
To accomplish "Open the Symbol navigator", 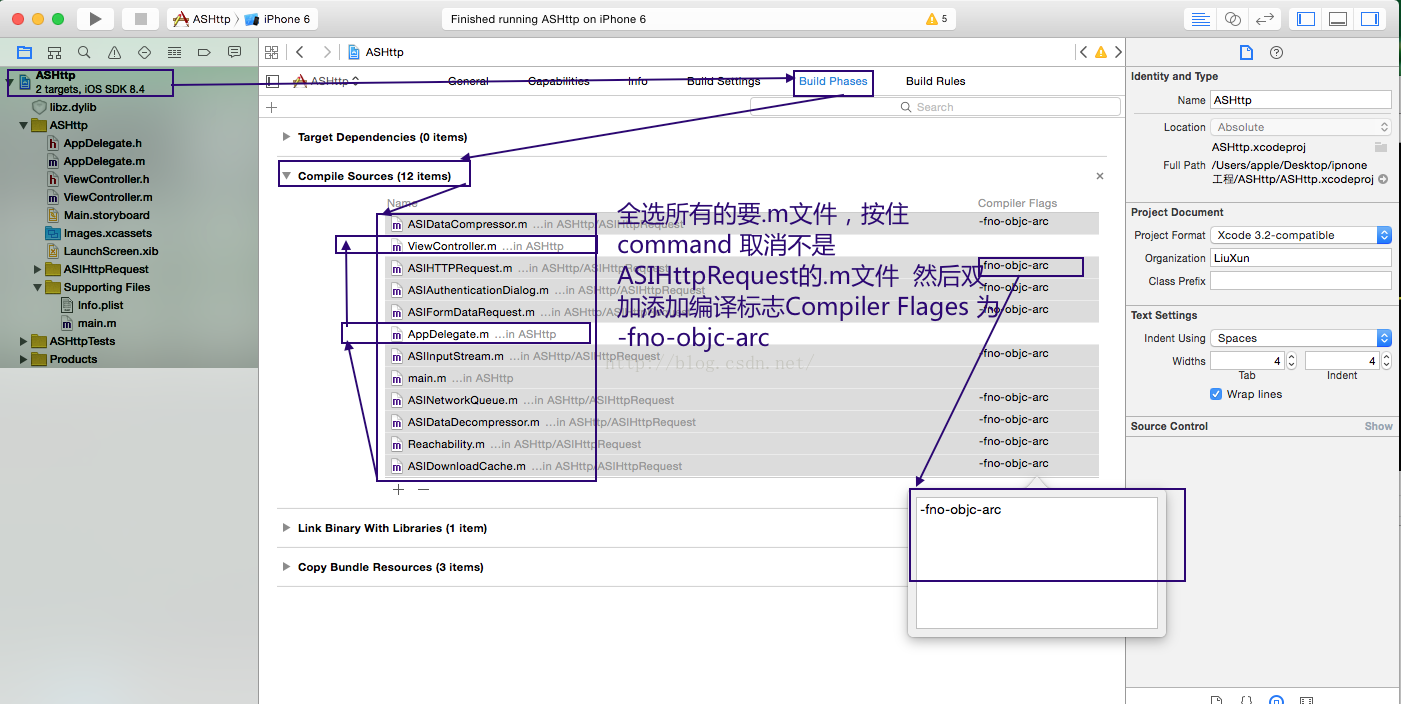I will point(54,52).
